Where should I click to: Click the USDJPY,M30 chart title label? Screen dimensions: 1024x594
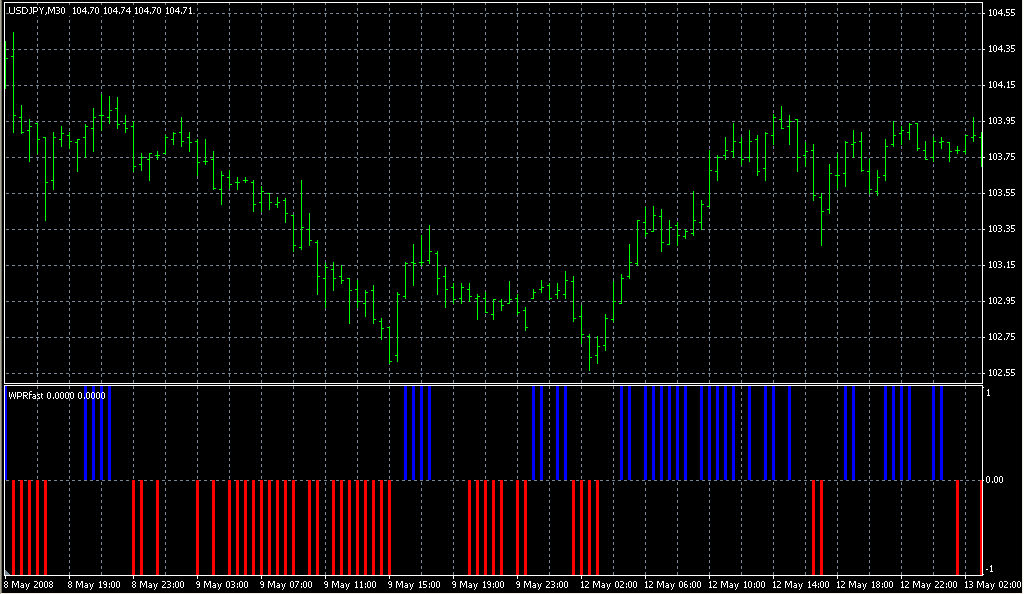pyautogui.click(x=36, y=9)
